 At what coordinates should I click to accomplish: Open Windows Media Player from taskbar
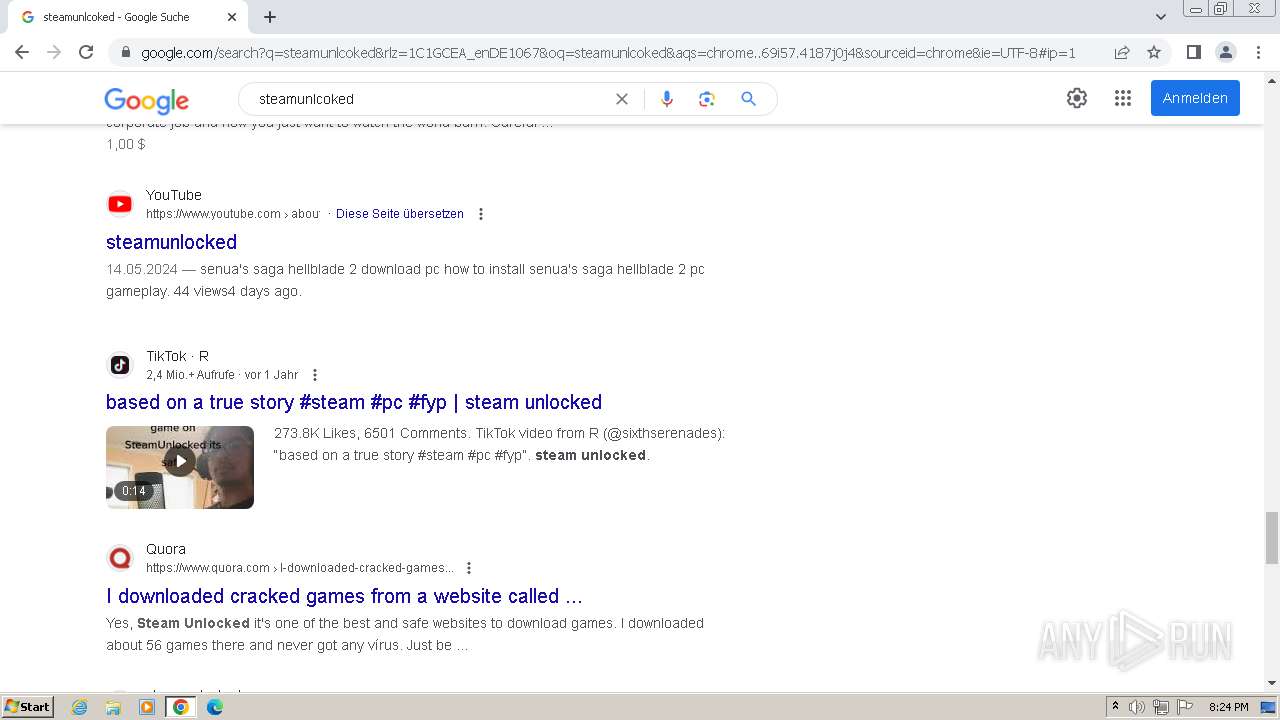coord(147,707)
